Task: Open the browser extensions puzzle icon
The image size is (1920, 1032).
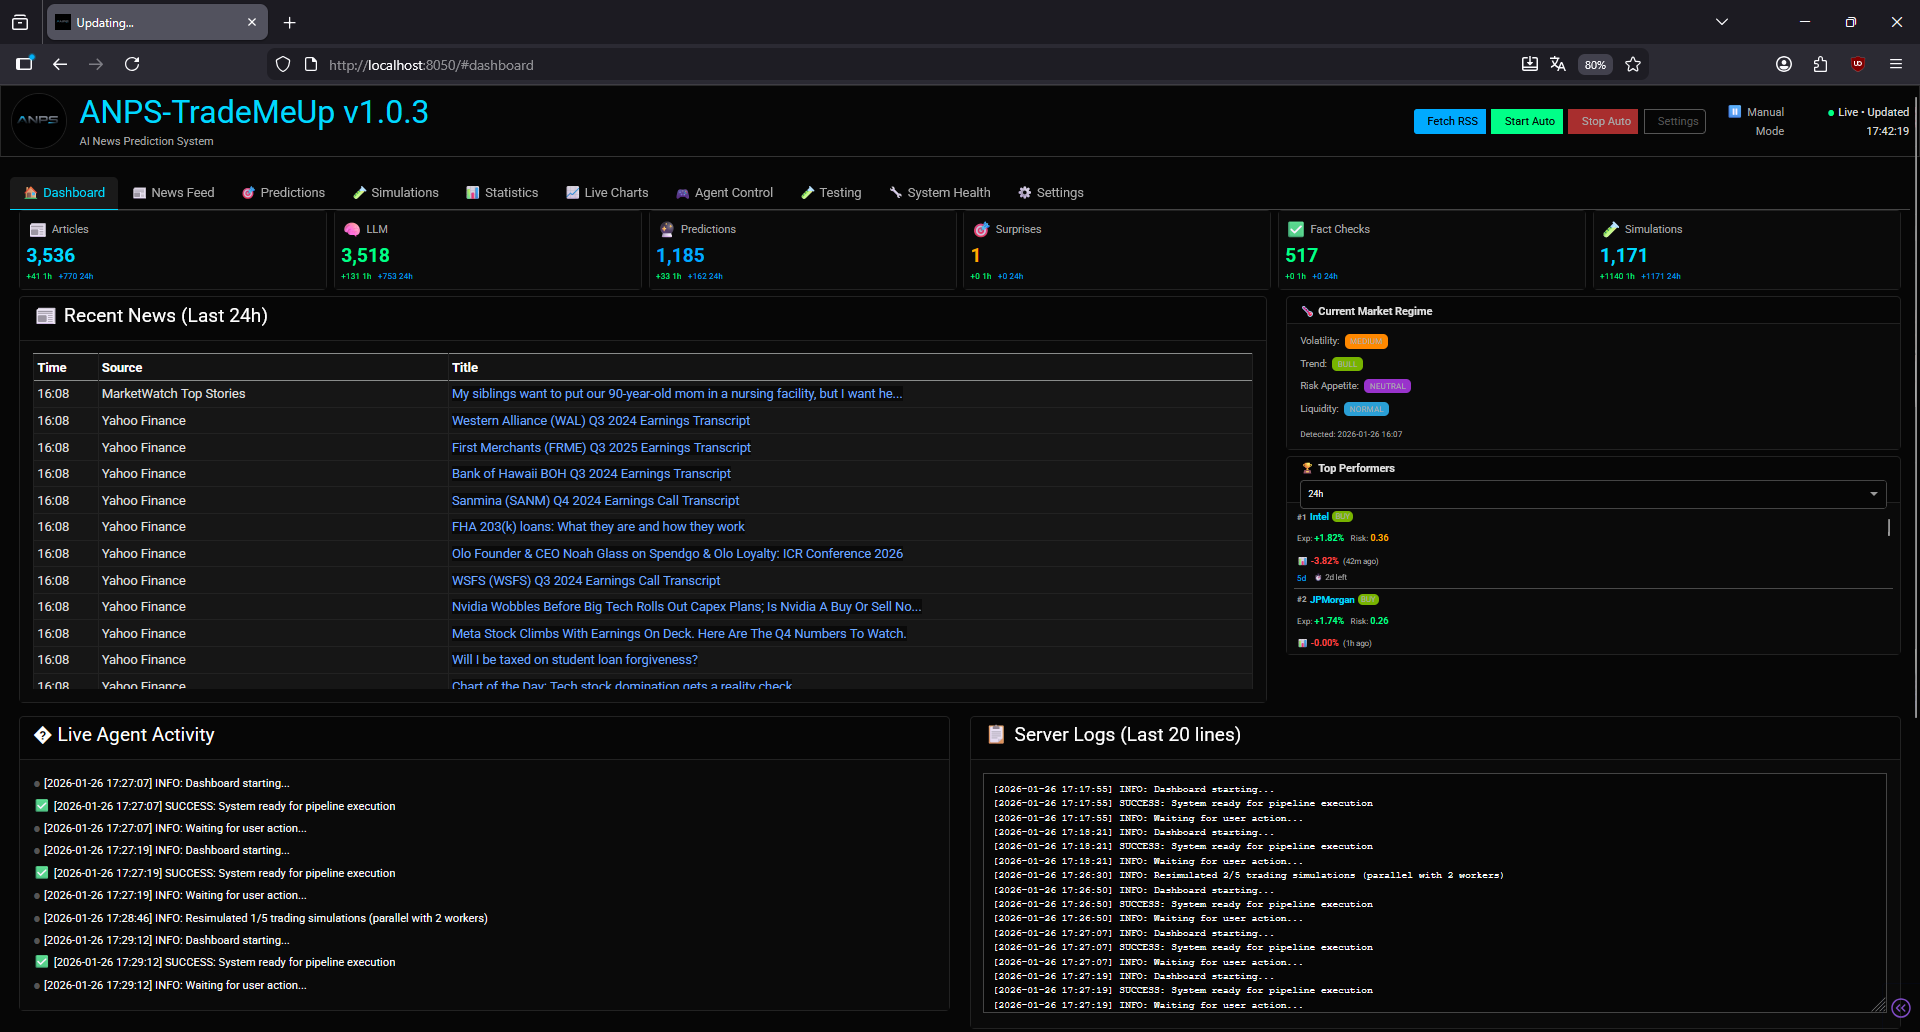Action: (1820, 64)
